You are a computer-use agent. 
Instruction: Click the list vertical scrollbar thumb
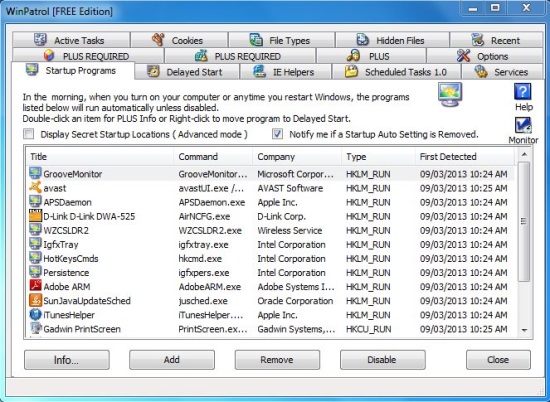pos(524,221)
